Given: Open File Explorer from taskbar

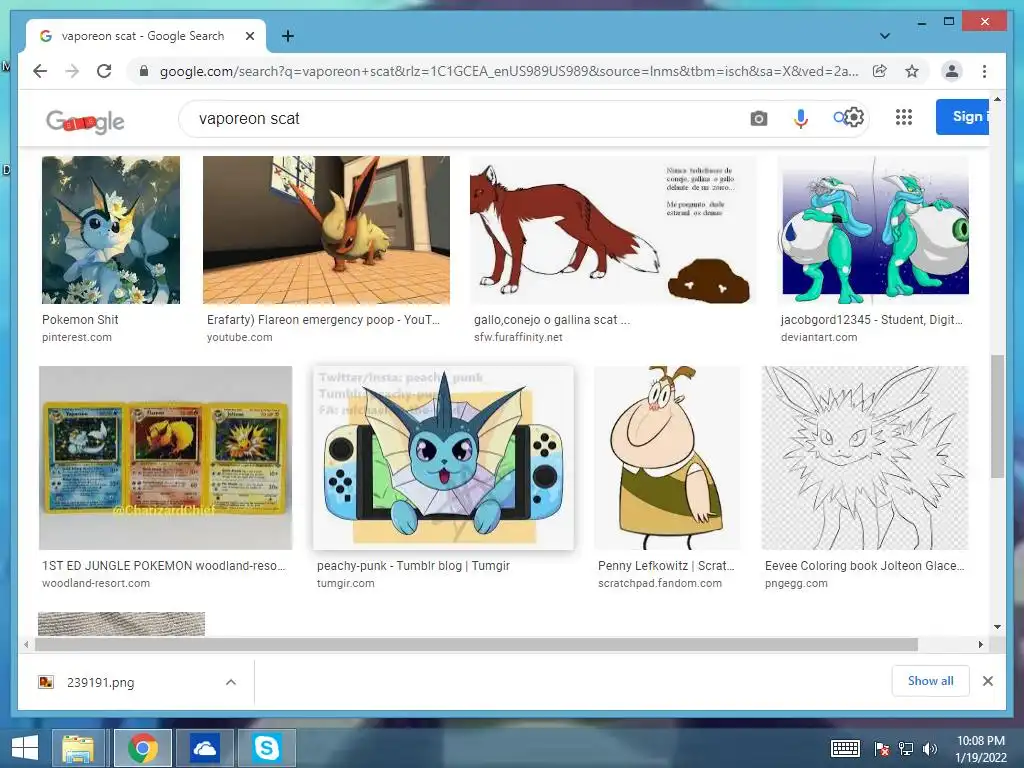Looking at the screenshot, I should 78,748.
